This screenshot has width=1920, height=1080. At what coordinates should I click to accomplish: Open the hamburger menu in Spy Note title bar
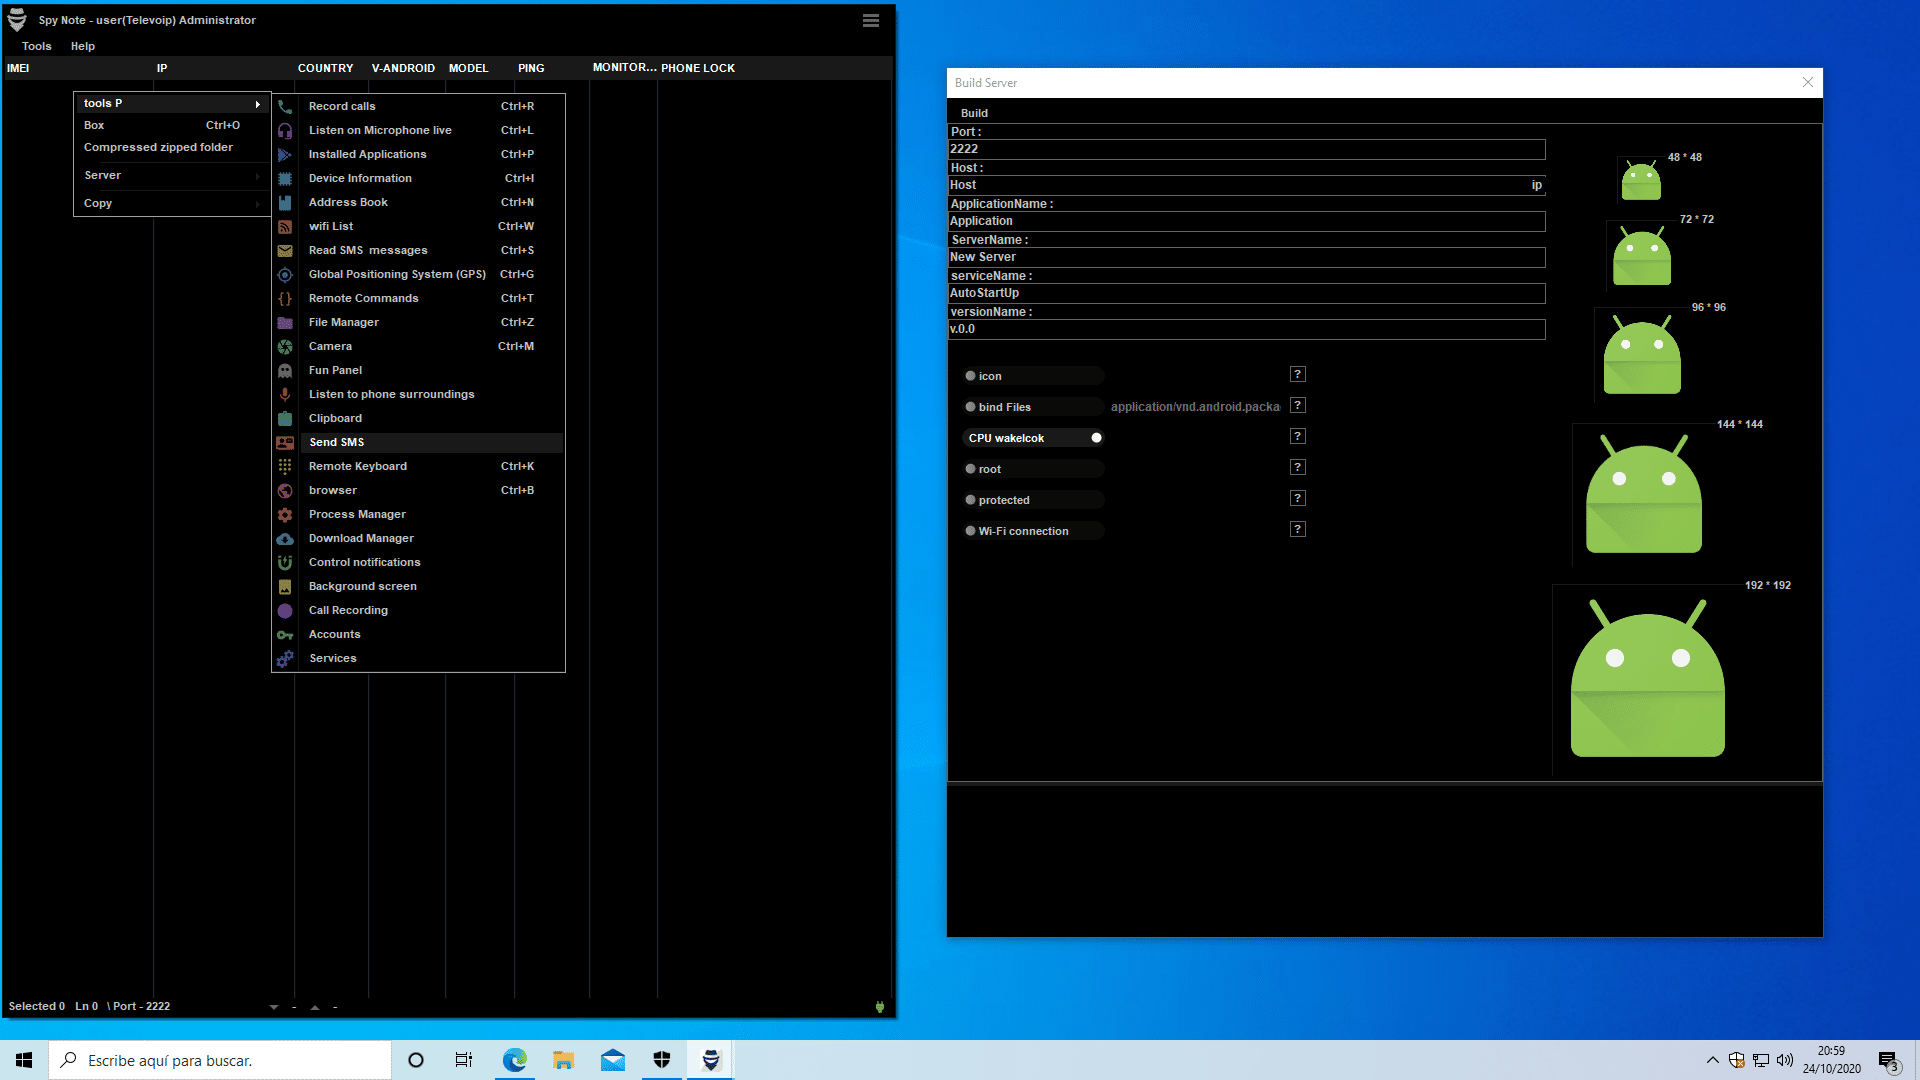click(871, 21)
